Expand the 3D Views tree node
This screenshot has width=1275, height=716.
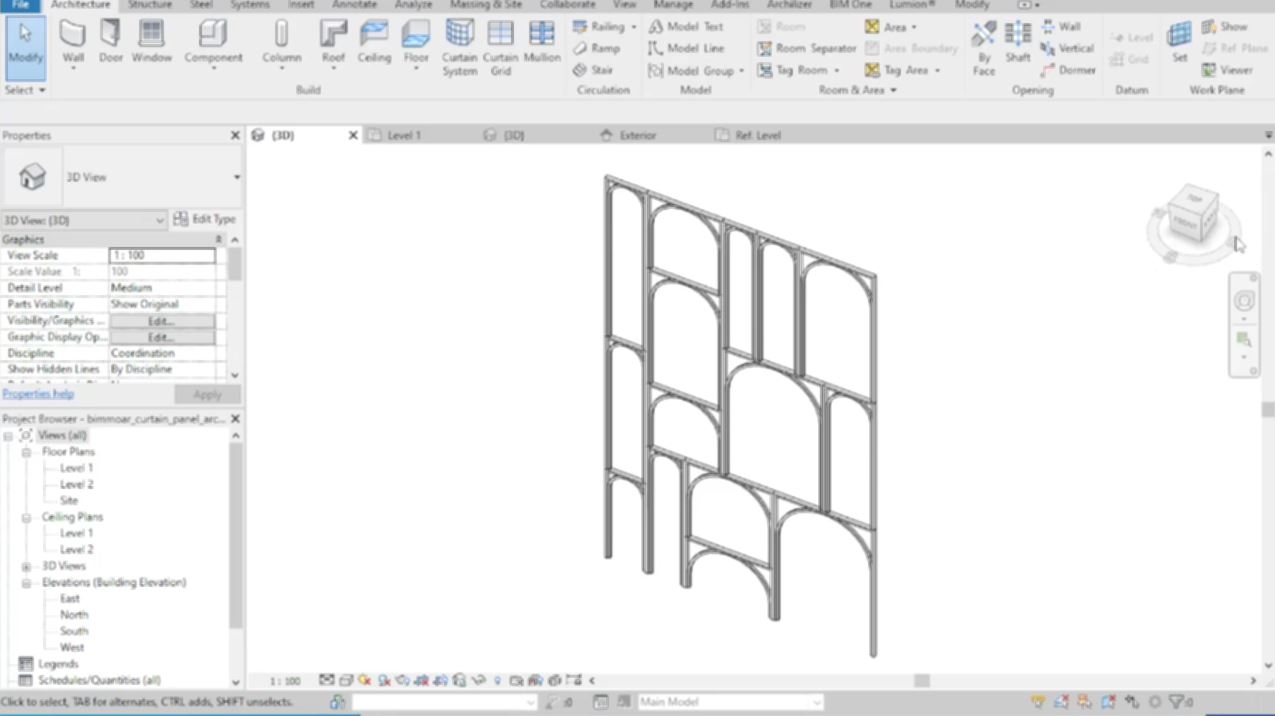coord(28,566)
